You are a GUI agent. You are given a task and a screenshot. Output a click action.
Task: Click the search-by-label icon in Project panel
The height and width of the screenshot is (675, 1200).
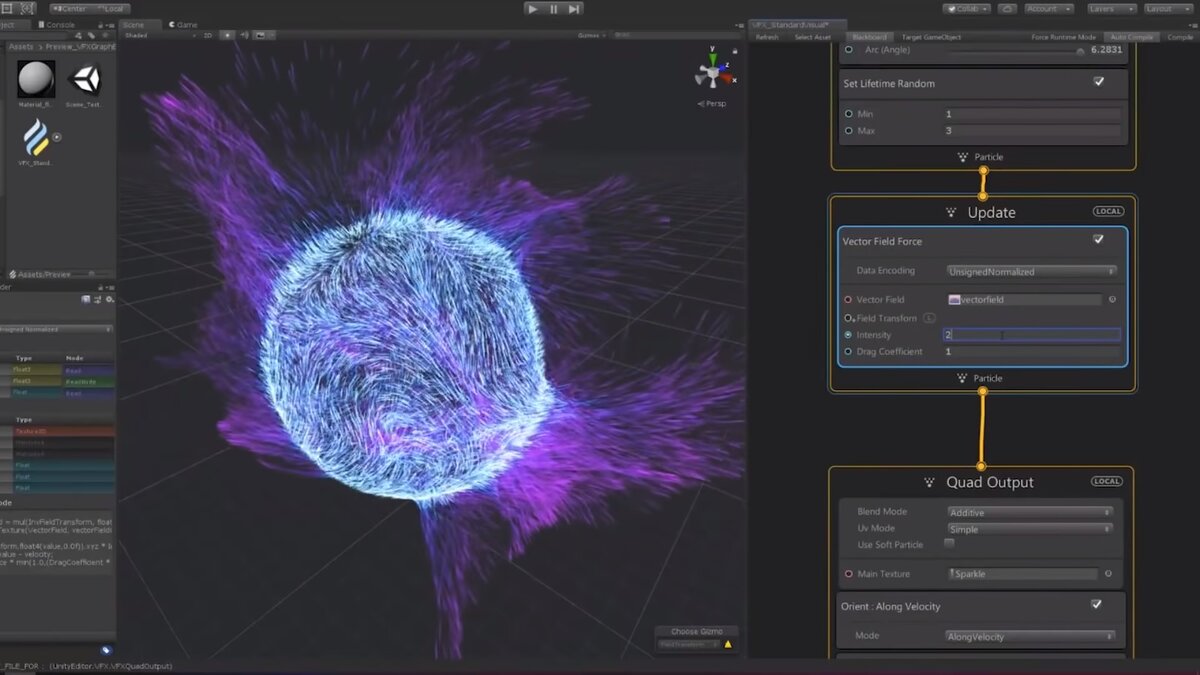[x=92, y=36]
